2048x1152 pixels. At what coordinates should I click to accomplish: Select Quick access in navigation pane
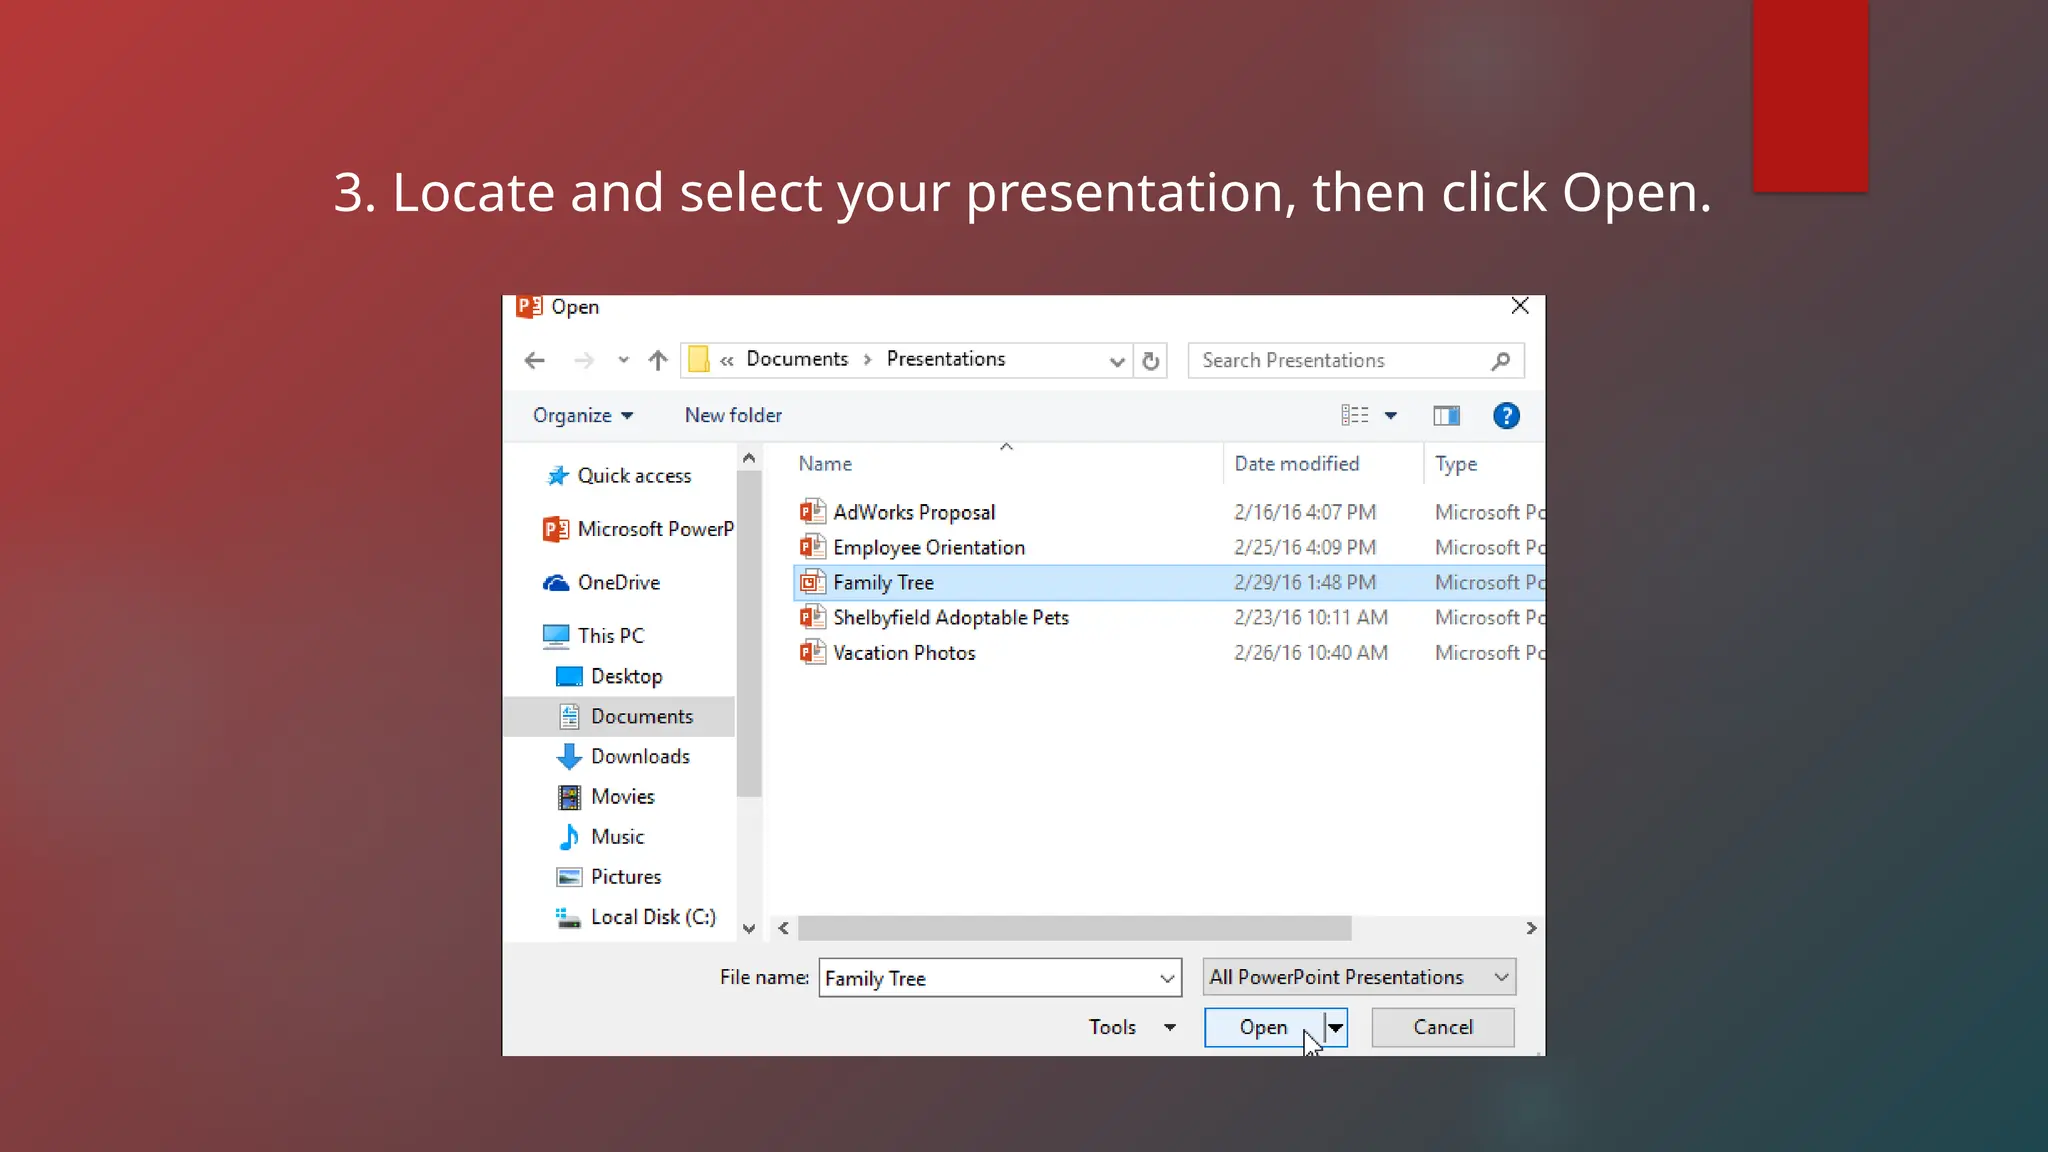(634, 476)
